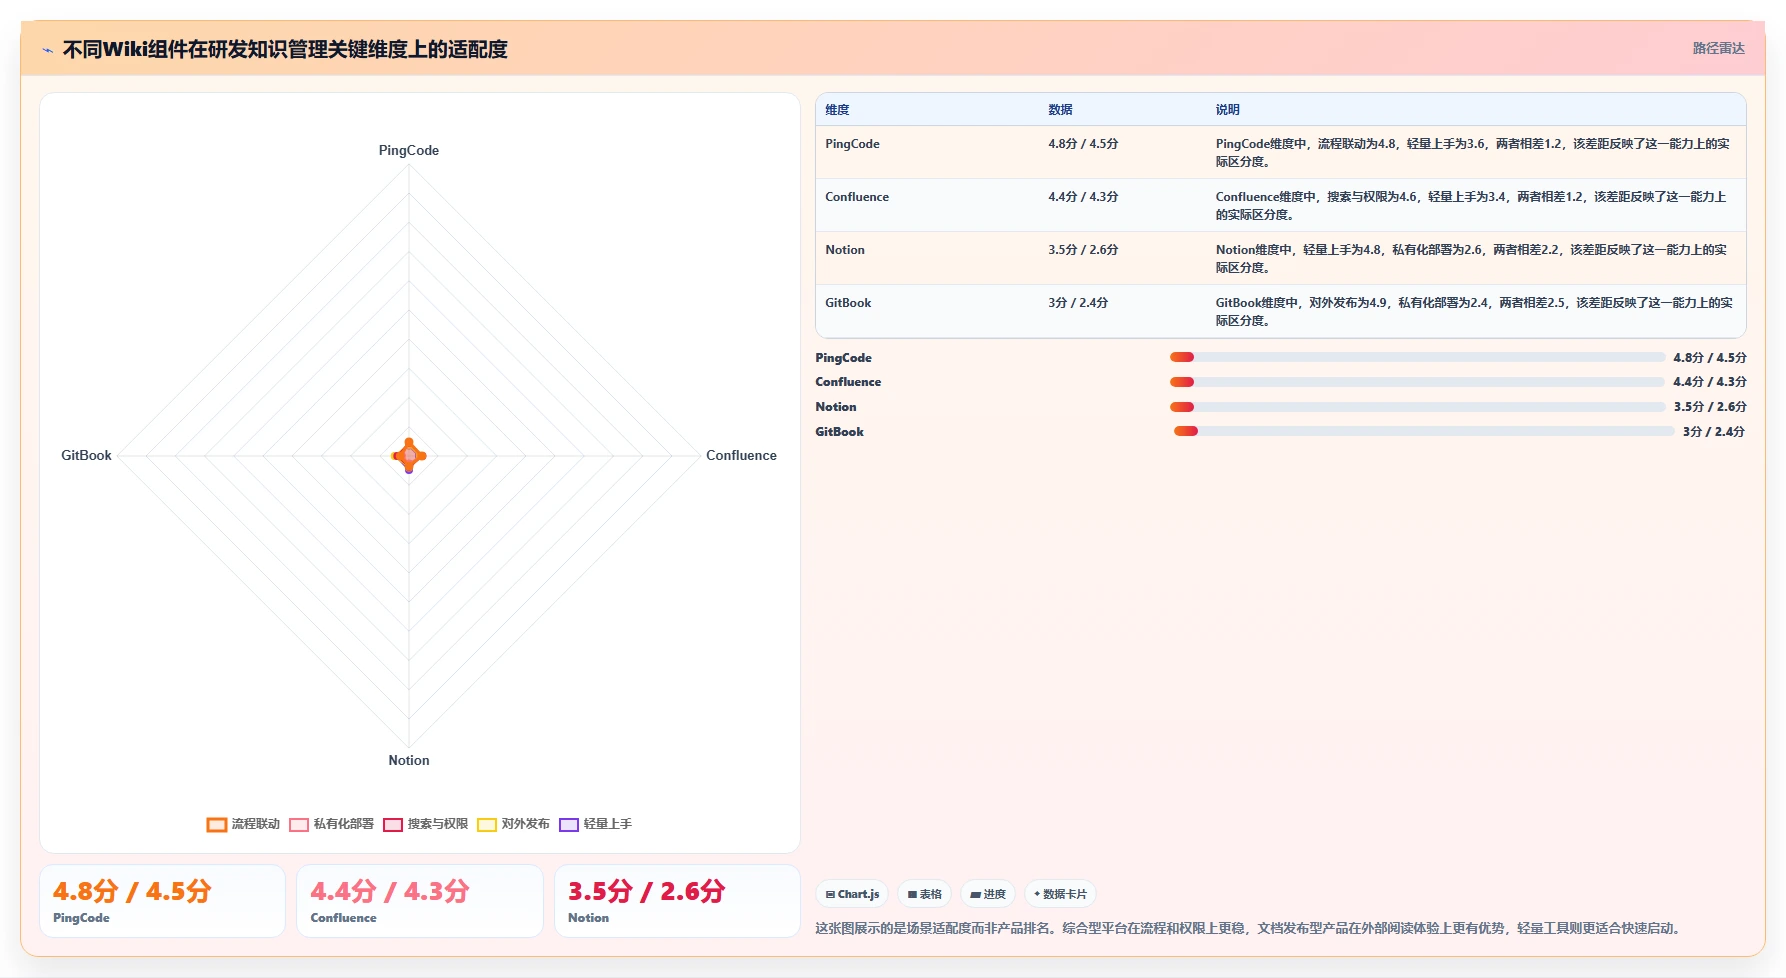The image size is (1786, 978).
Task: Click the 这张图展示的是场景适配度 footnote text
Action: (x=1249, y=929)
